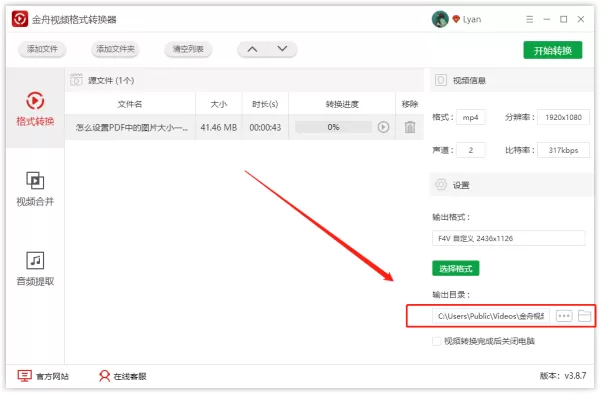Click the 文件名 column header
Viewport: 600px width, 394px height.
tap(130, 104)
